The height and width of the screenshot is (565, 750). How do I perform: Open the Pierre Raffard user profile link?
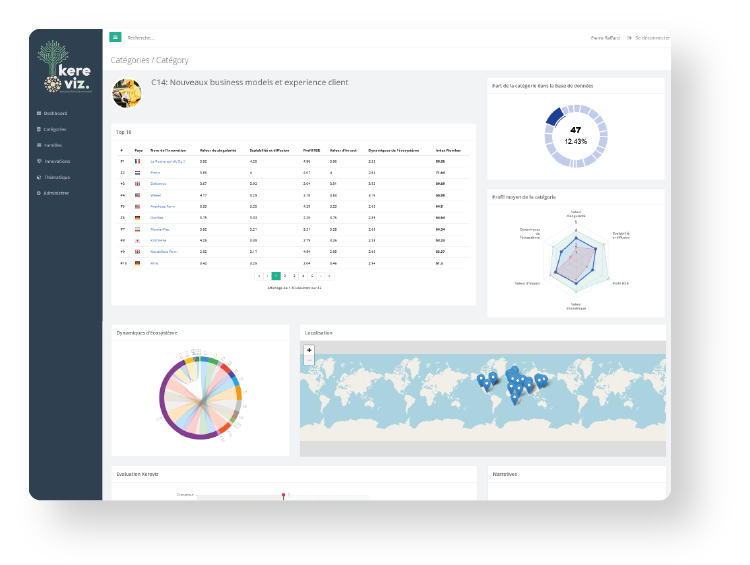click(606, 38)
